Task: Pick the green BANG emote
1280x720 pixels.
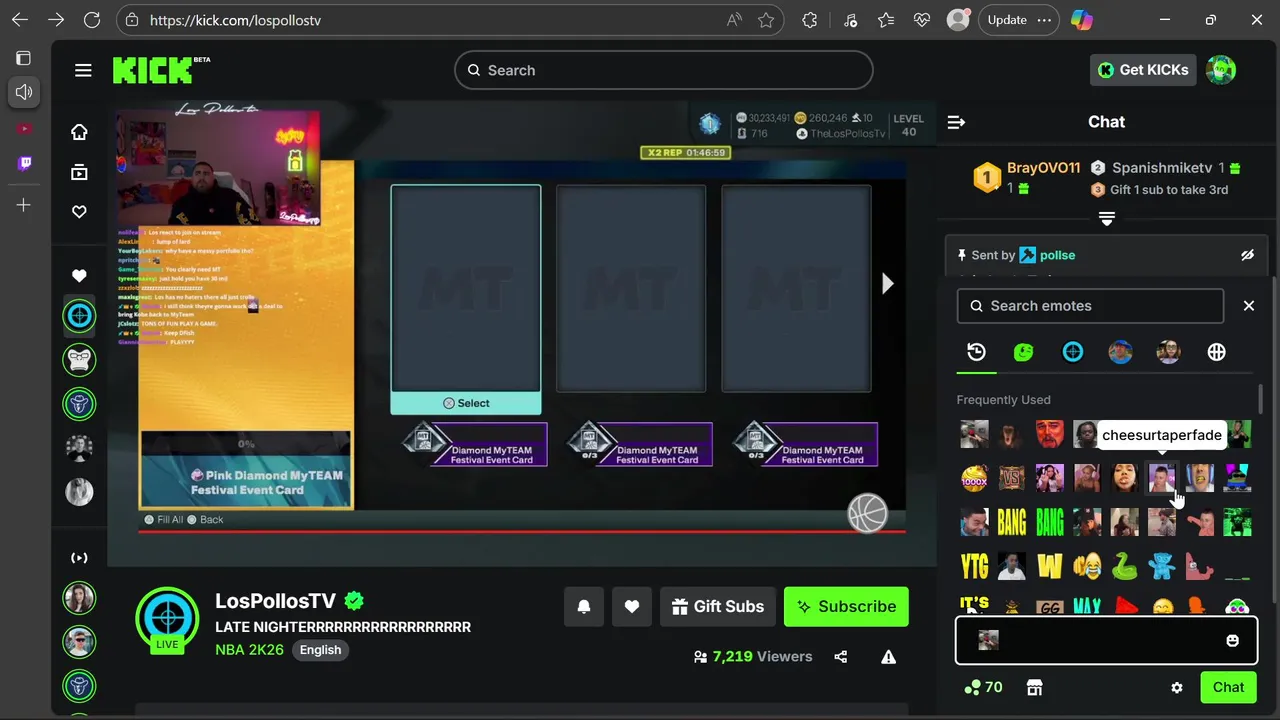Action: [1049, 522]
